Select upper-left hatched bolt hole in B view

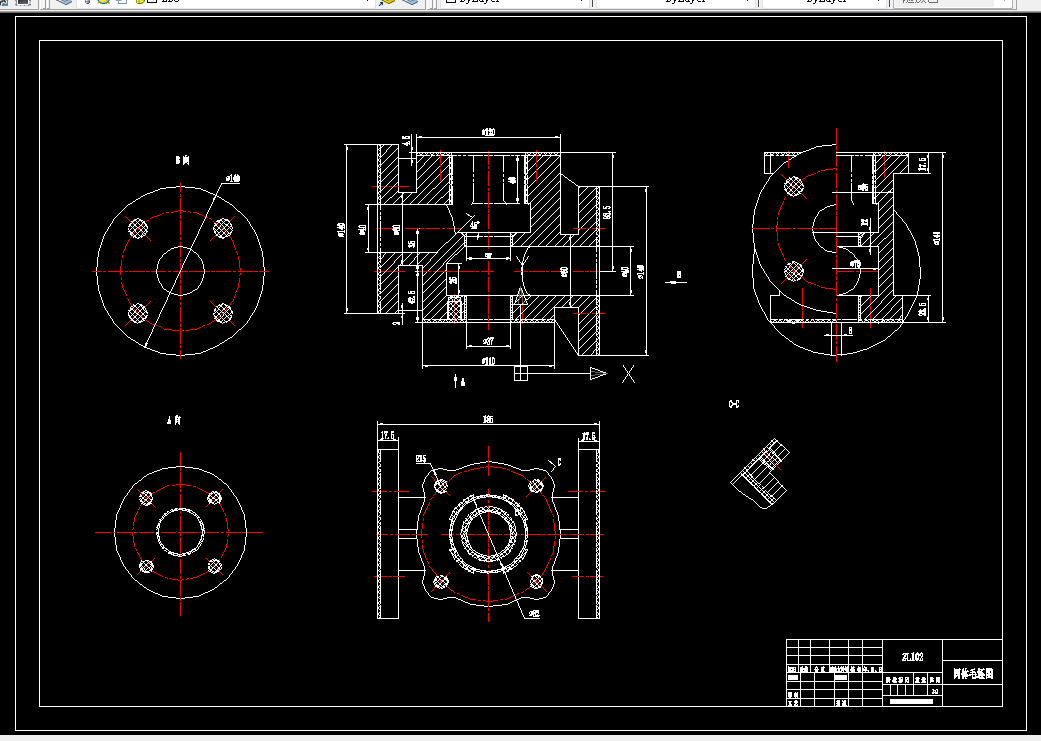138,228
